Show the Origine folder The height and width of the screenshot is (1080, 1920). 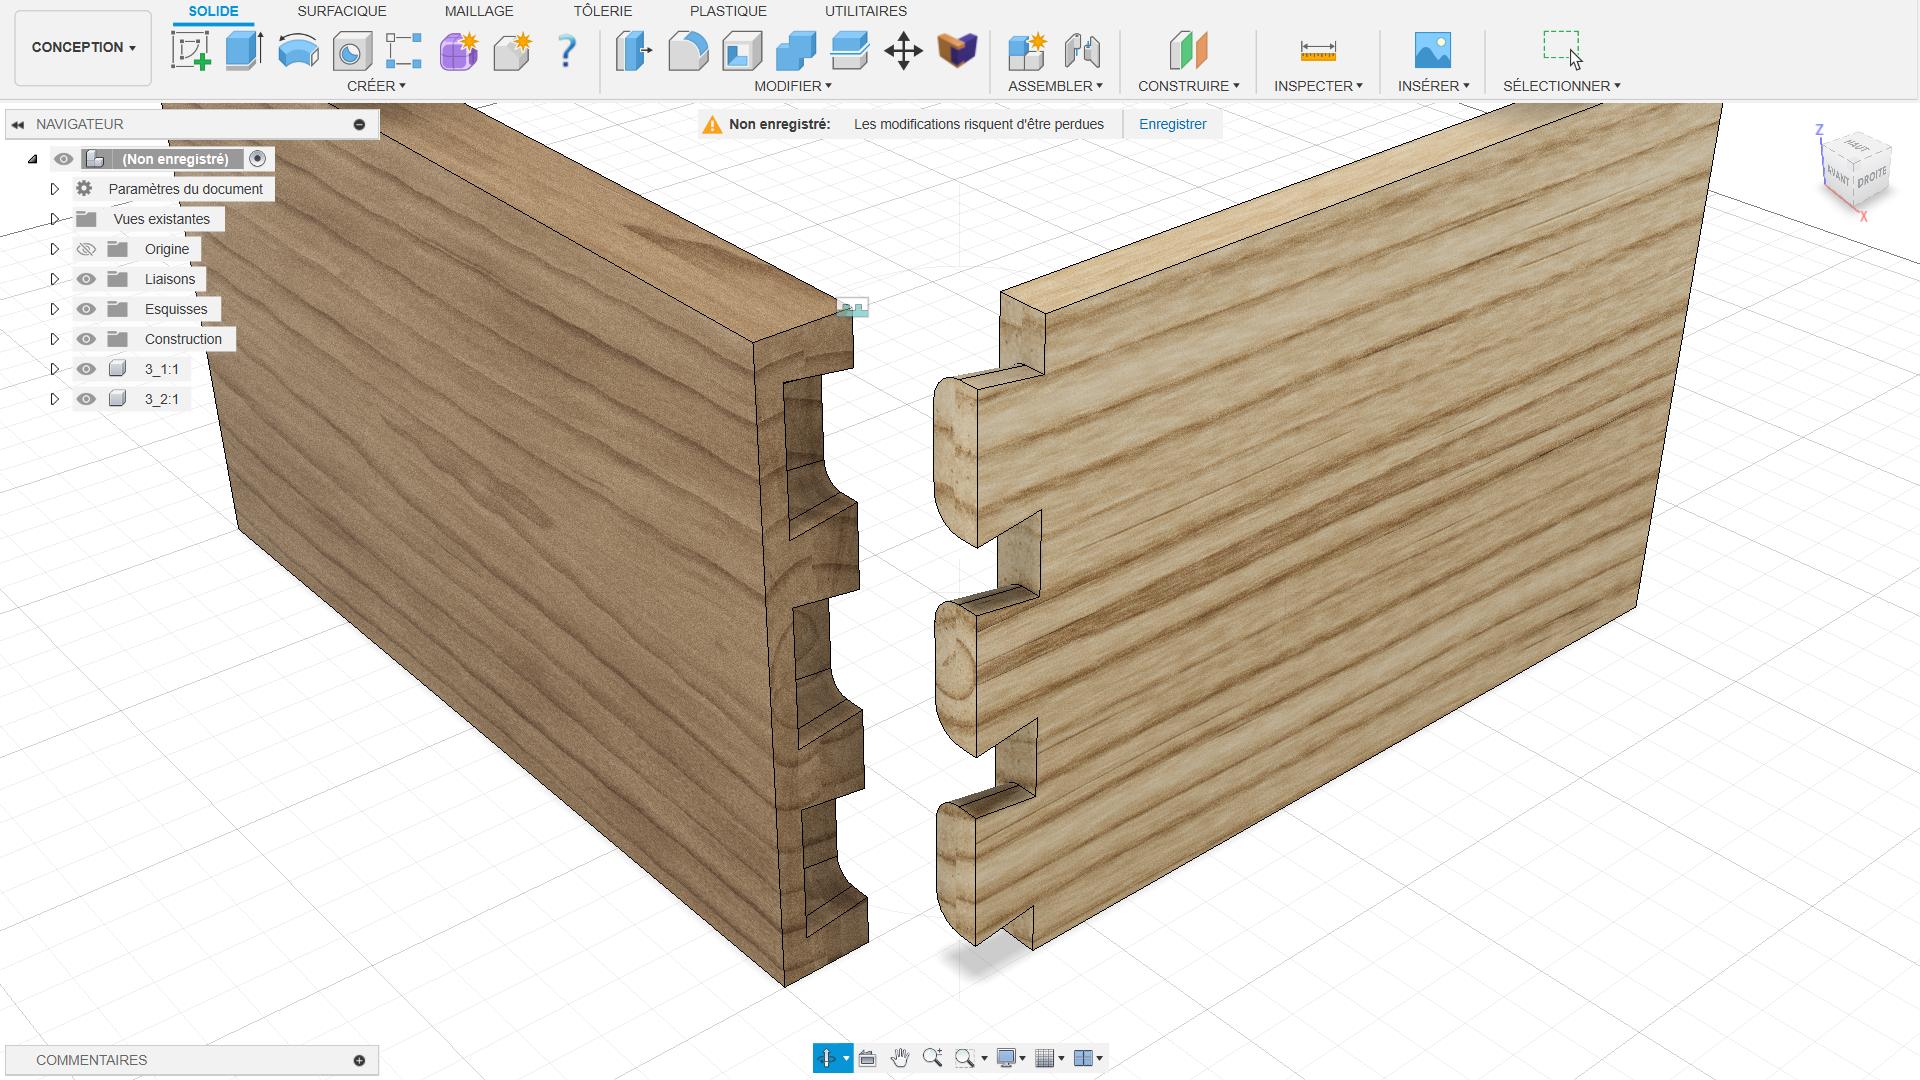[x=86, y=249]
